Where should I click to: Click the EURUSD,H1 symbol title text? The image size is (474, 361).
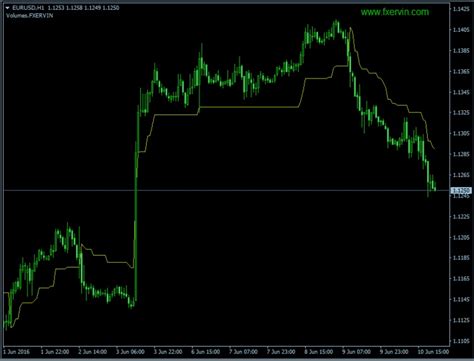coord(28,8)
